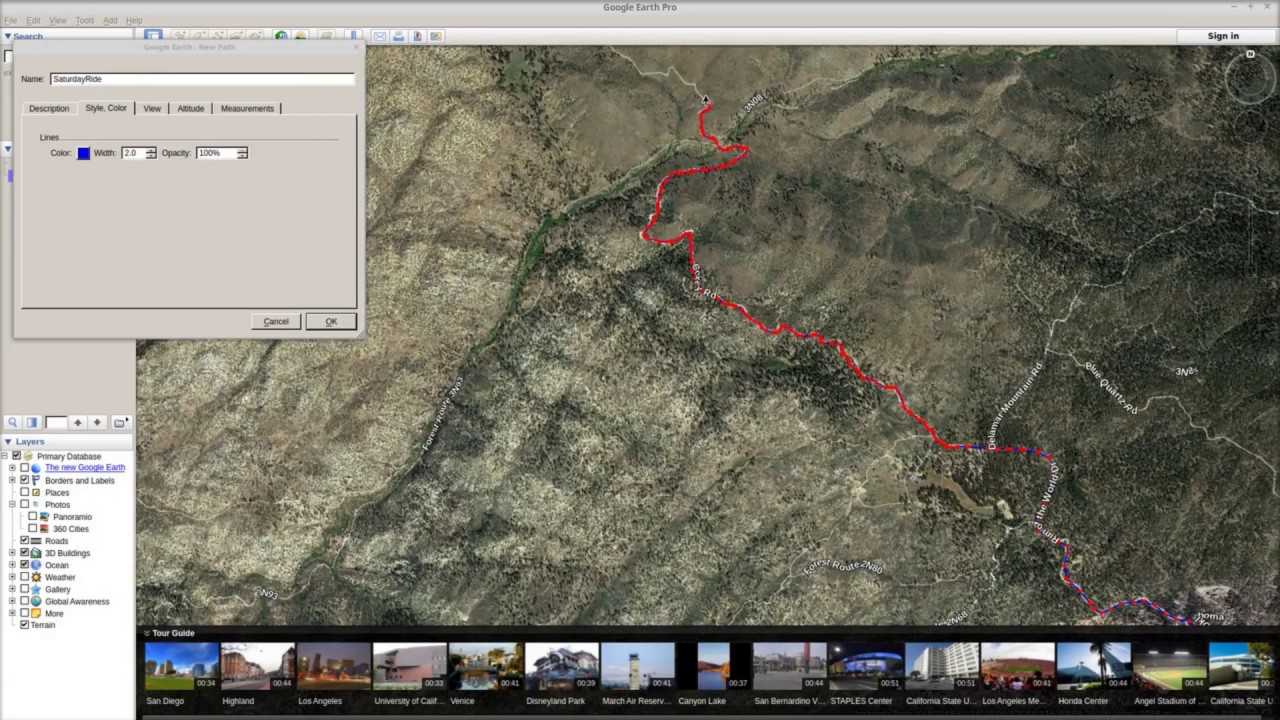The image size is (1280, 720).
Task: Open the Measurements tab
Action: (247, 108)
